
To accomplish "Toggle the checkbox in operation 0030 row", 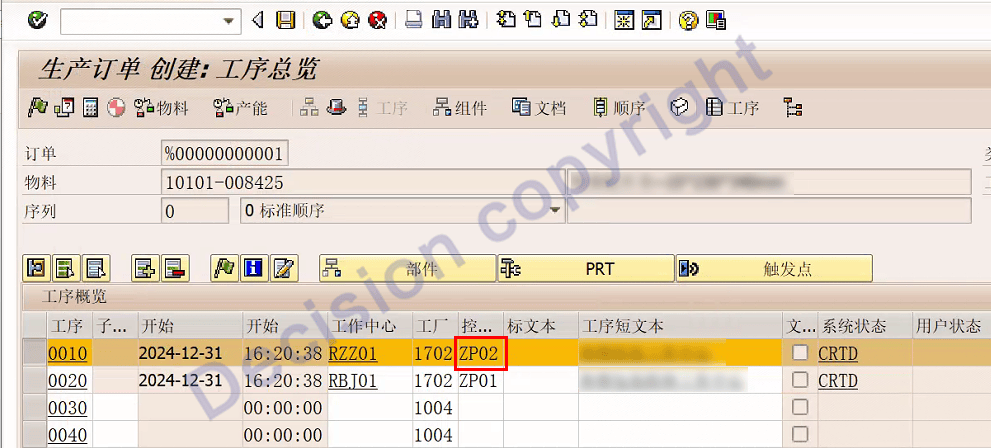I will tap(800, 407).
